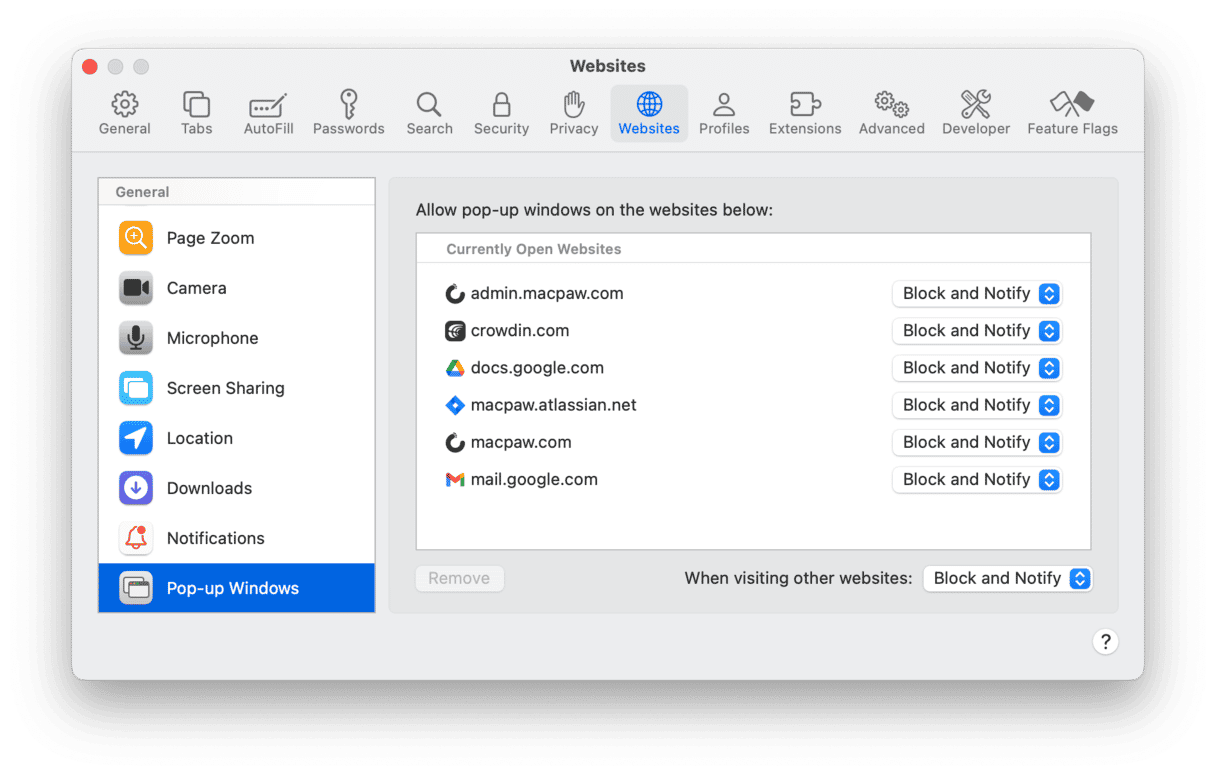Select the crowdin.com website row
The height and width of the screenshot is (775, 1216).
[x=520, y=331]
